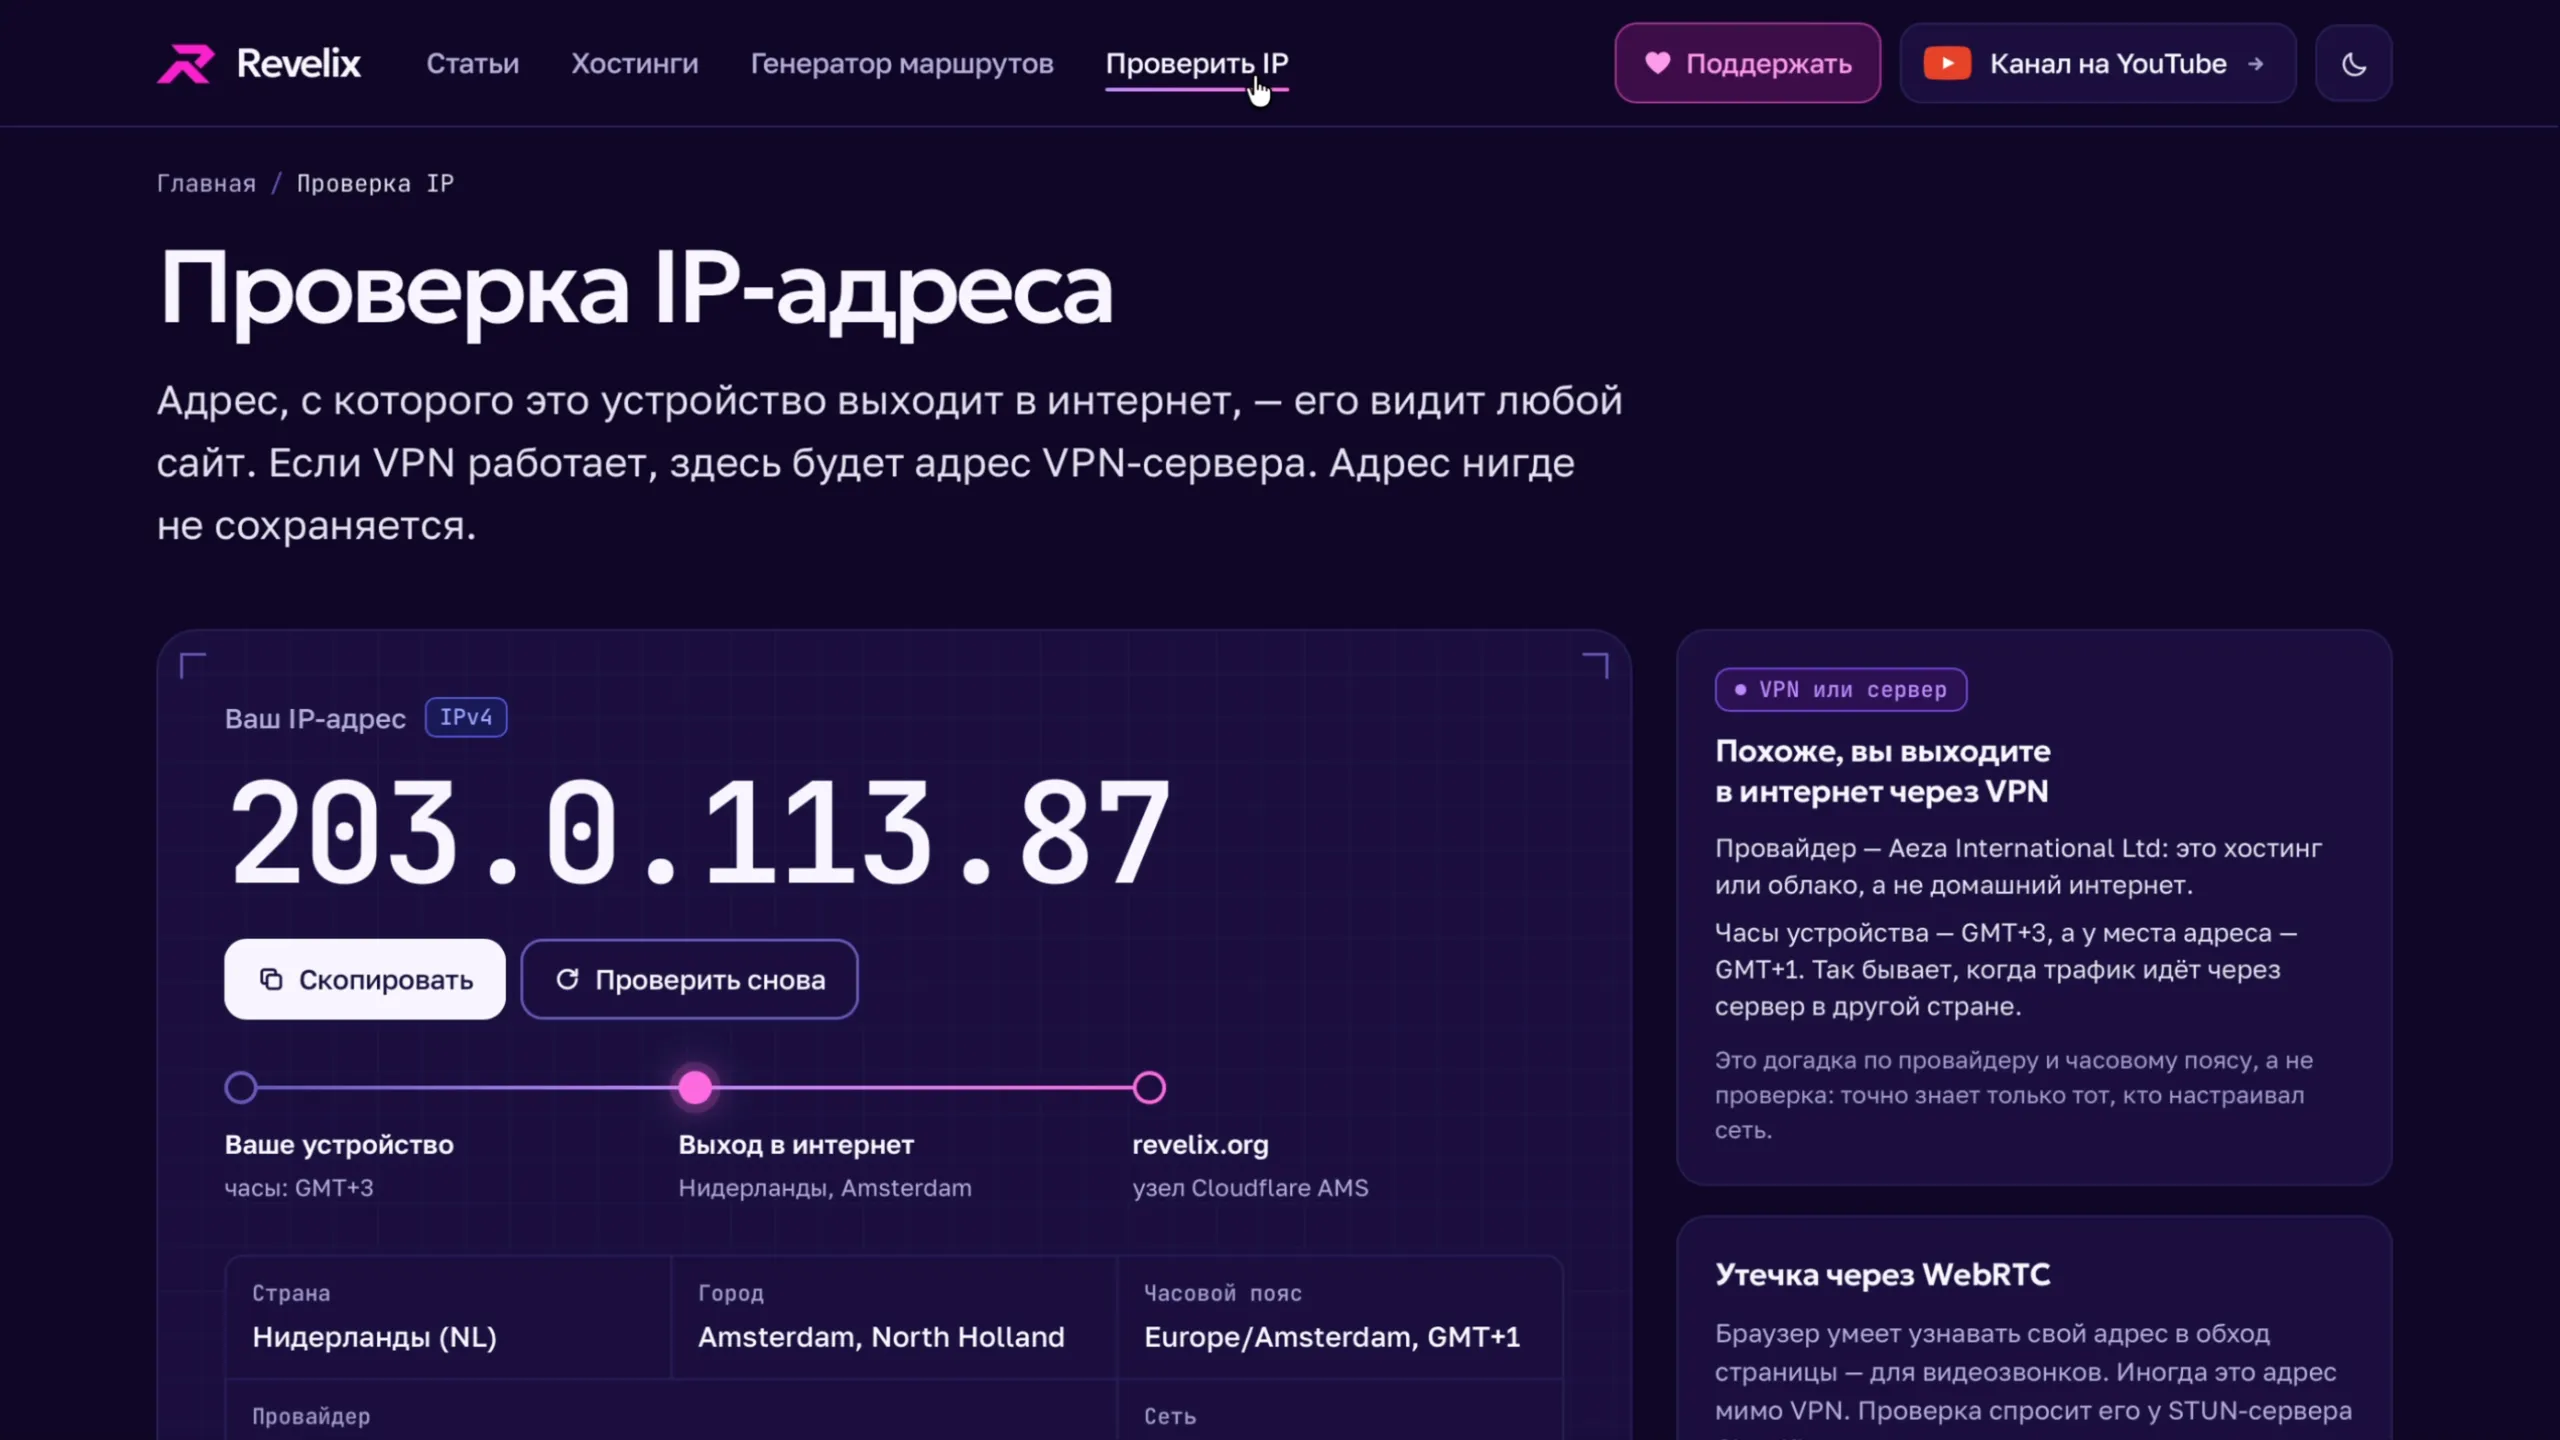Click Нидерланды, Amsterdam under Выход в интернет
2560x1440 pixels.
(824, 1187)
